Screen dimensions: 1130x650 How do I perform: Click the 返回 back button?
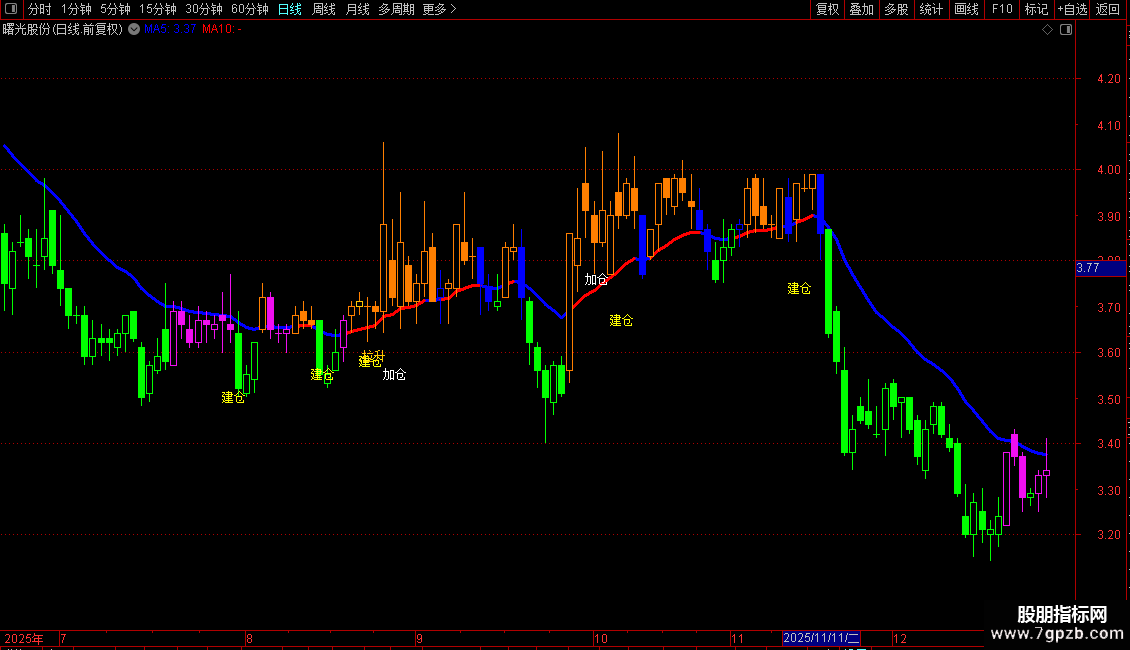click(1108, 9)
